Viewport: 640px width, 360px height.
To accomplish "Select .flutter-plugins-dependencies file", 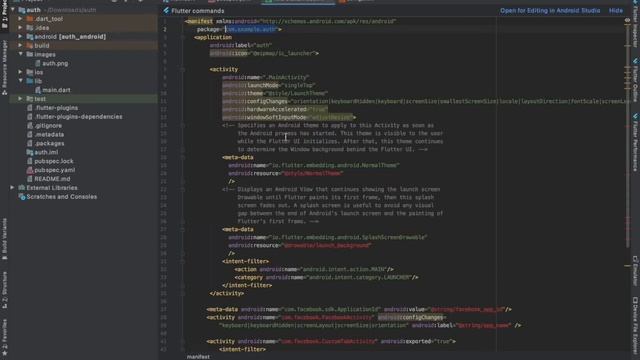I will click(78, 117).
